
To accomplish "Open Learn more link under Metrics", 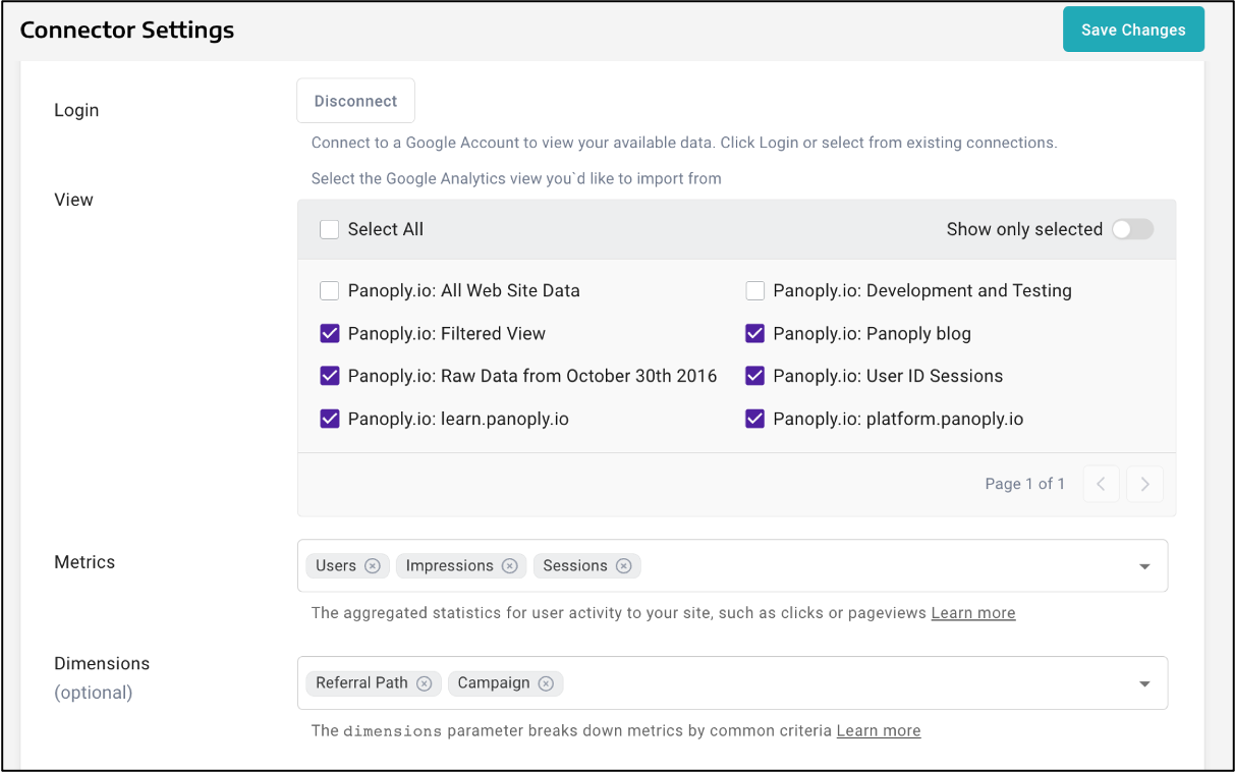I will [x=973, y=613].
